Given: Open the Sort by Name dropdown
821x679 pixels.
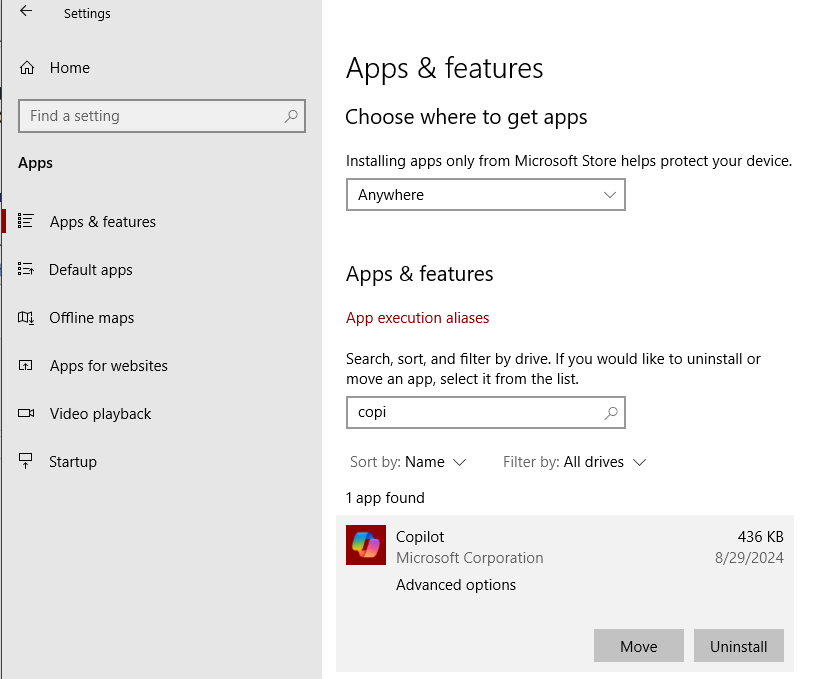Looking at the screenshot, I should point(408,462).
